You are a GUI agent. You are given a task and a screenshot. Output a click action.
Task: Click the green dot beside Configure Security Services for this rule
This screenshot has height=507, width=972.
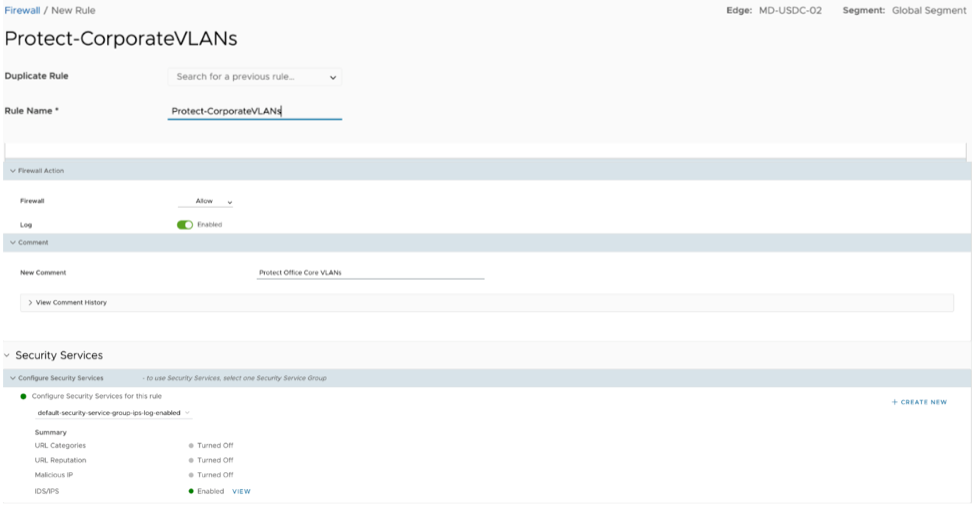[24, 396]
